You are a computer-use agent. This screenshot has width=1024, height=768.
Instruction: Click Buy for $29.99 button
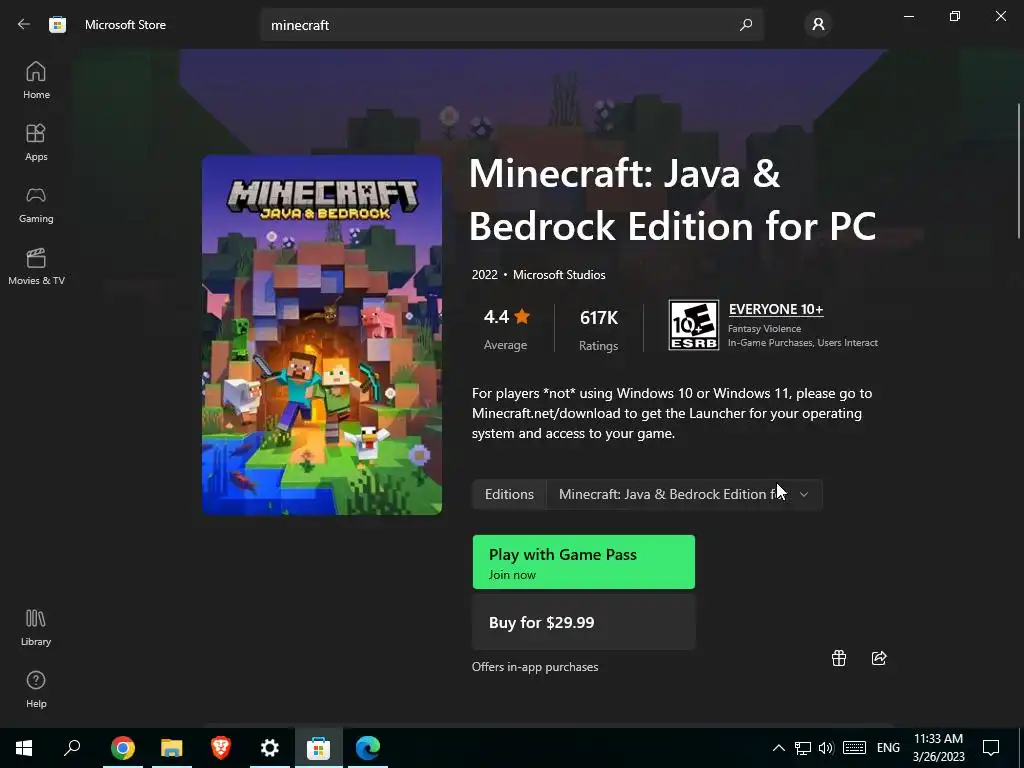(x=584, y=622)
